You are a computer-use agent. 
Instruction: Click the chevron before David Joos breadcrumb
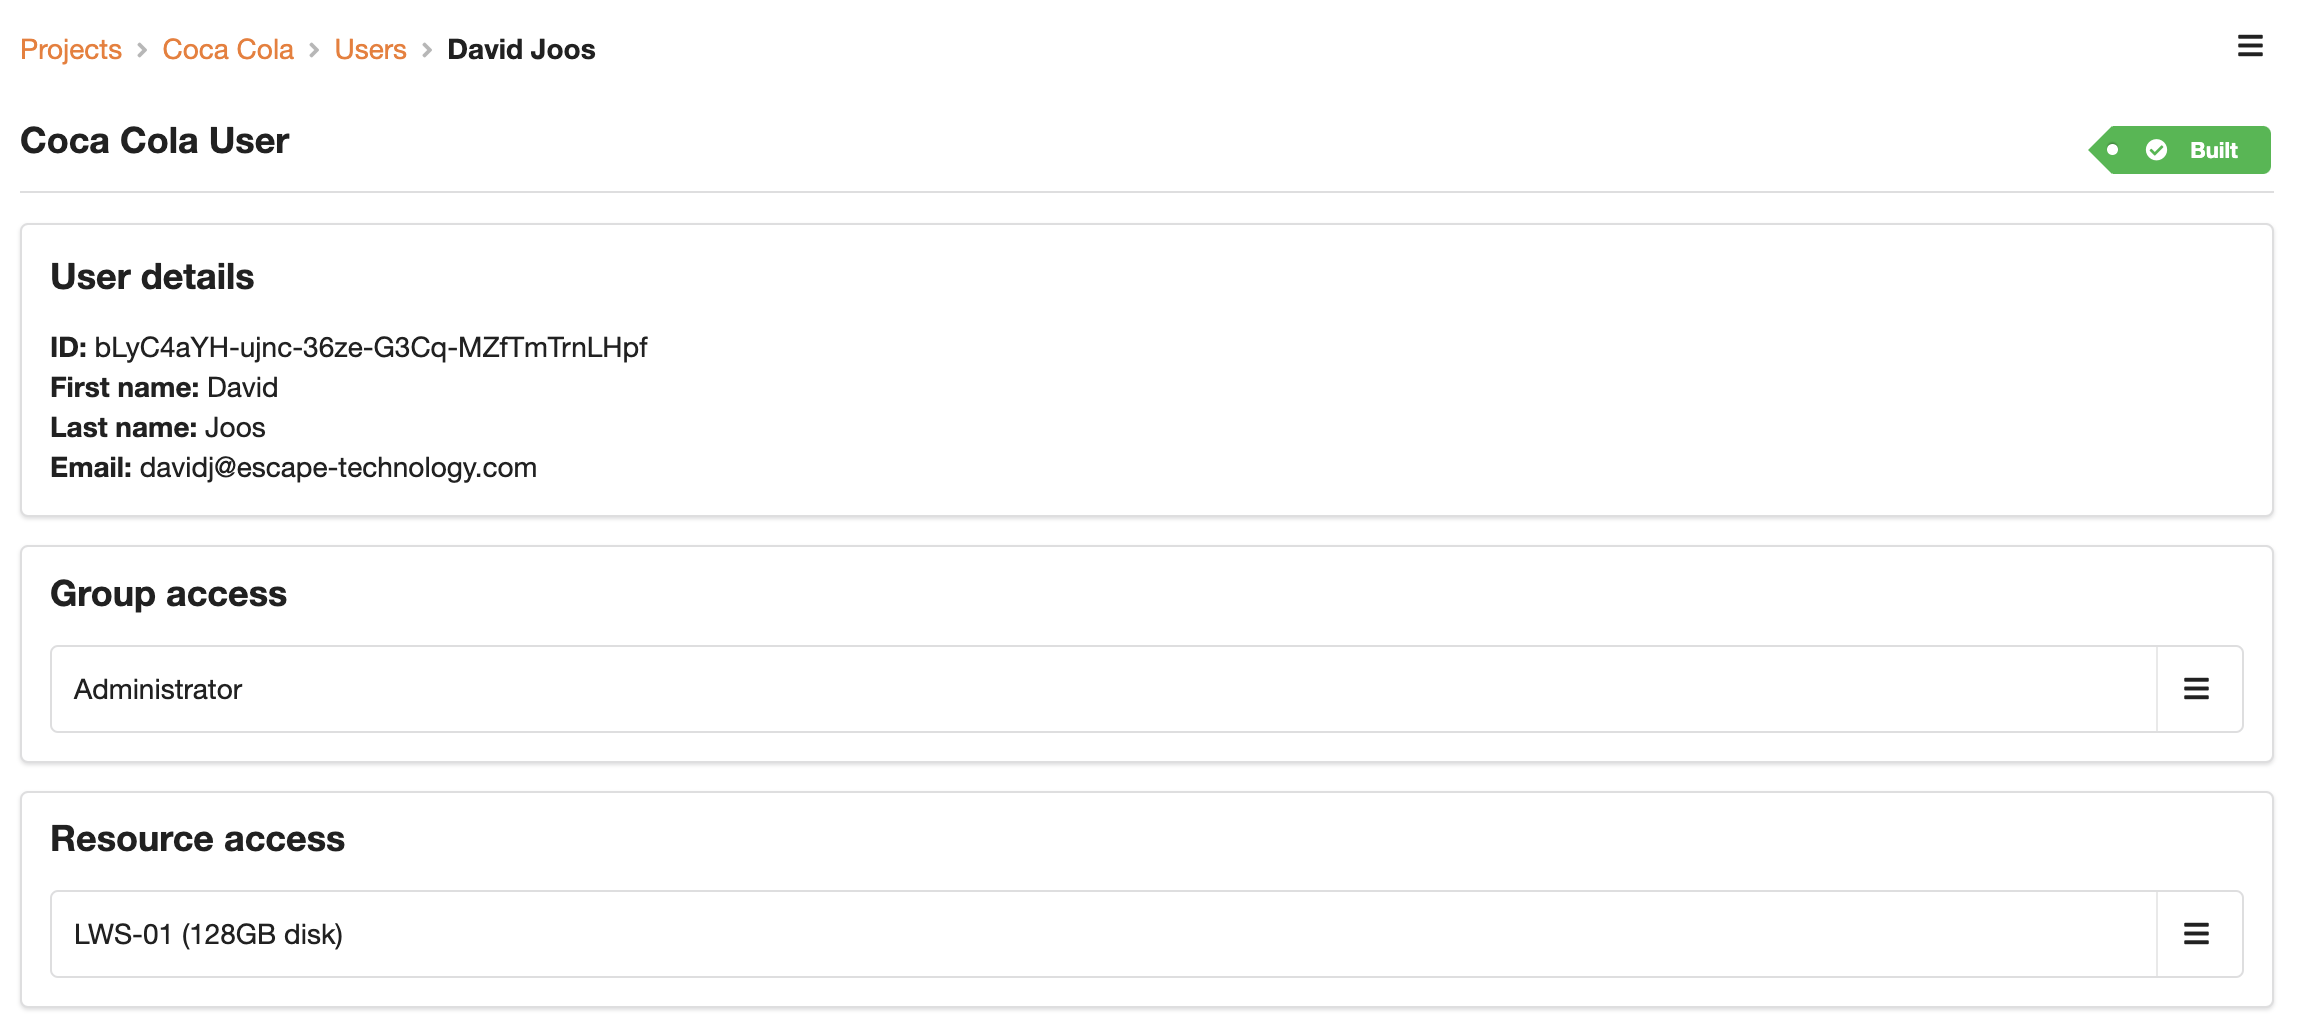pos(427,50)
